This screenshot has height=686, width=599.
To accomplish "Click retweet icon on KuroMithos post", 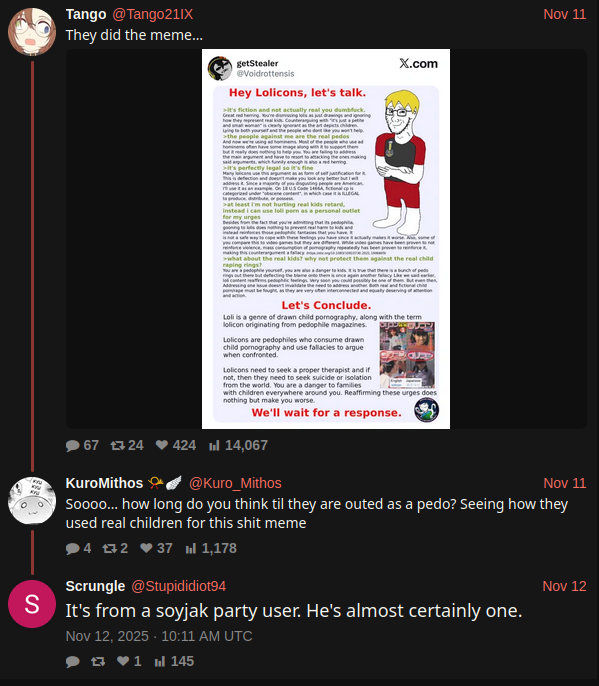I will pyautogui.click(x=109, y=548).
